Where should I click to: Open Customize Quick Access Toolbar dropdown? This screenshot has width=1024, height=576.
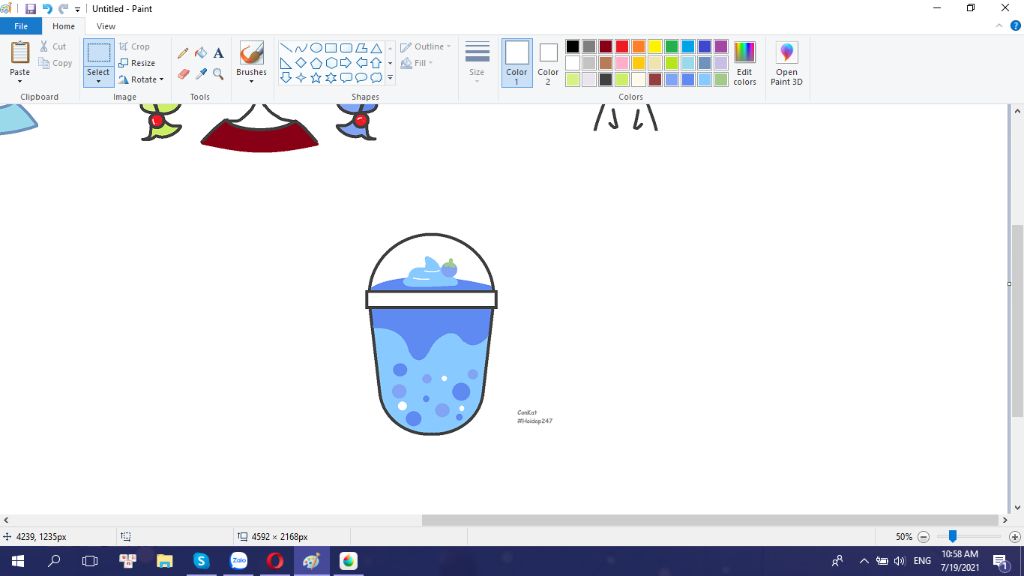[77, 9]
